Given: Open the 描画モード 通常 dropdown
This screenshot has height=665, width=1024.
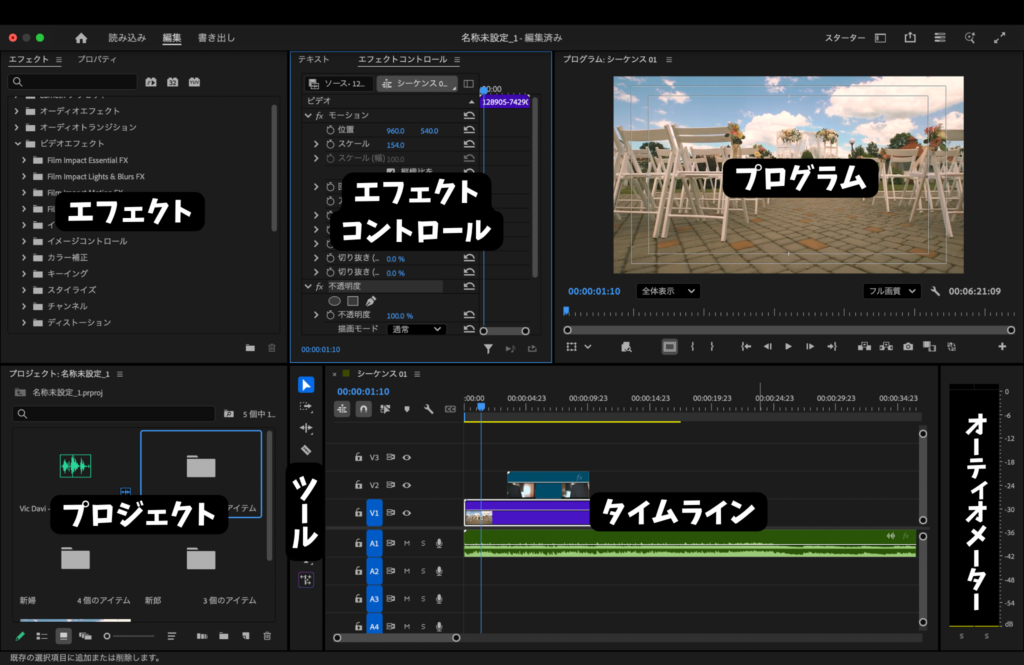Looking at the screenshot, I should (417, 329).
